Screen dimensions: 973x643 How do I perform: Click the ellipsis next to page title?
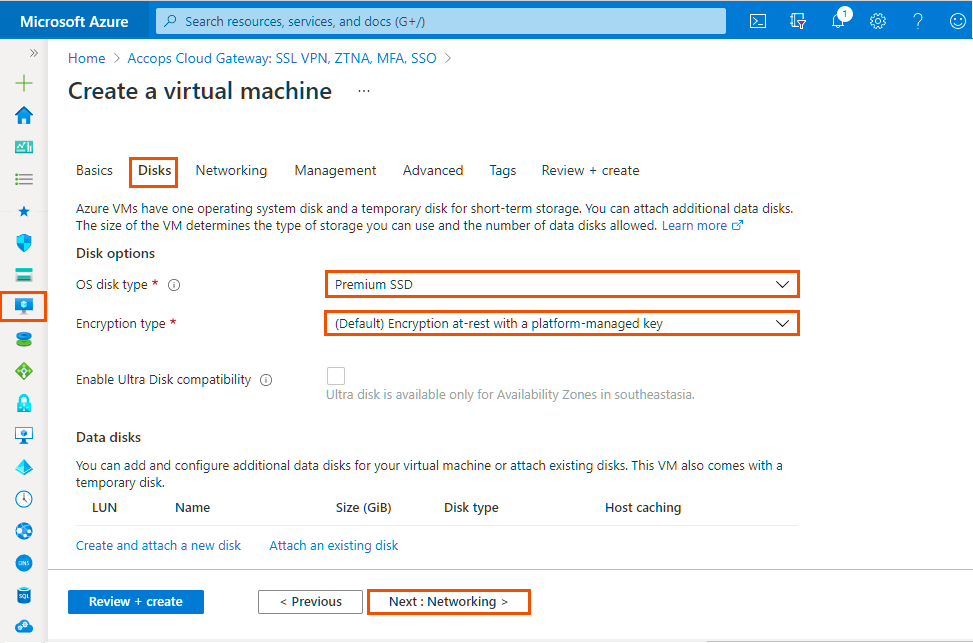(x=364, y=91)
